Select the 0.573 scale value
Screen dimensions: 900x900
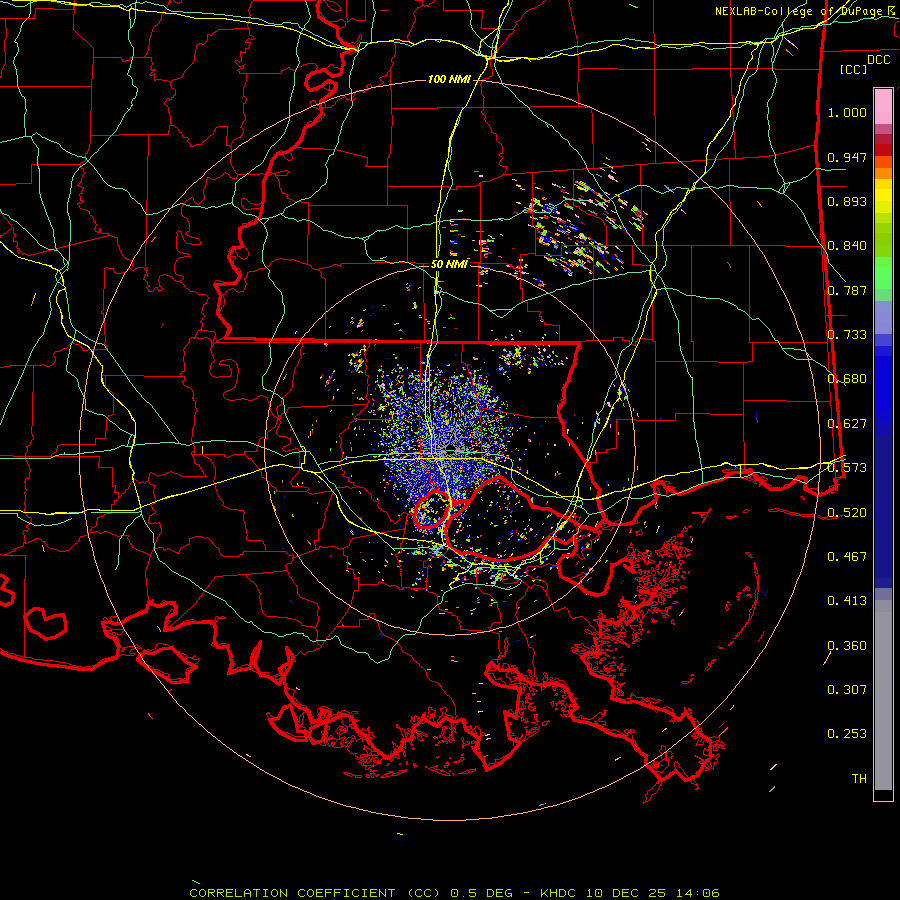tap(847, 468)
